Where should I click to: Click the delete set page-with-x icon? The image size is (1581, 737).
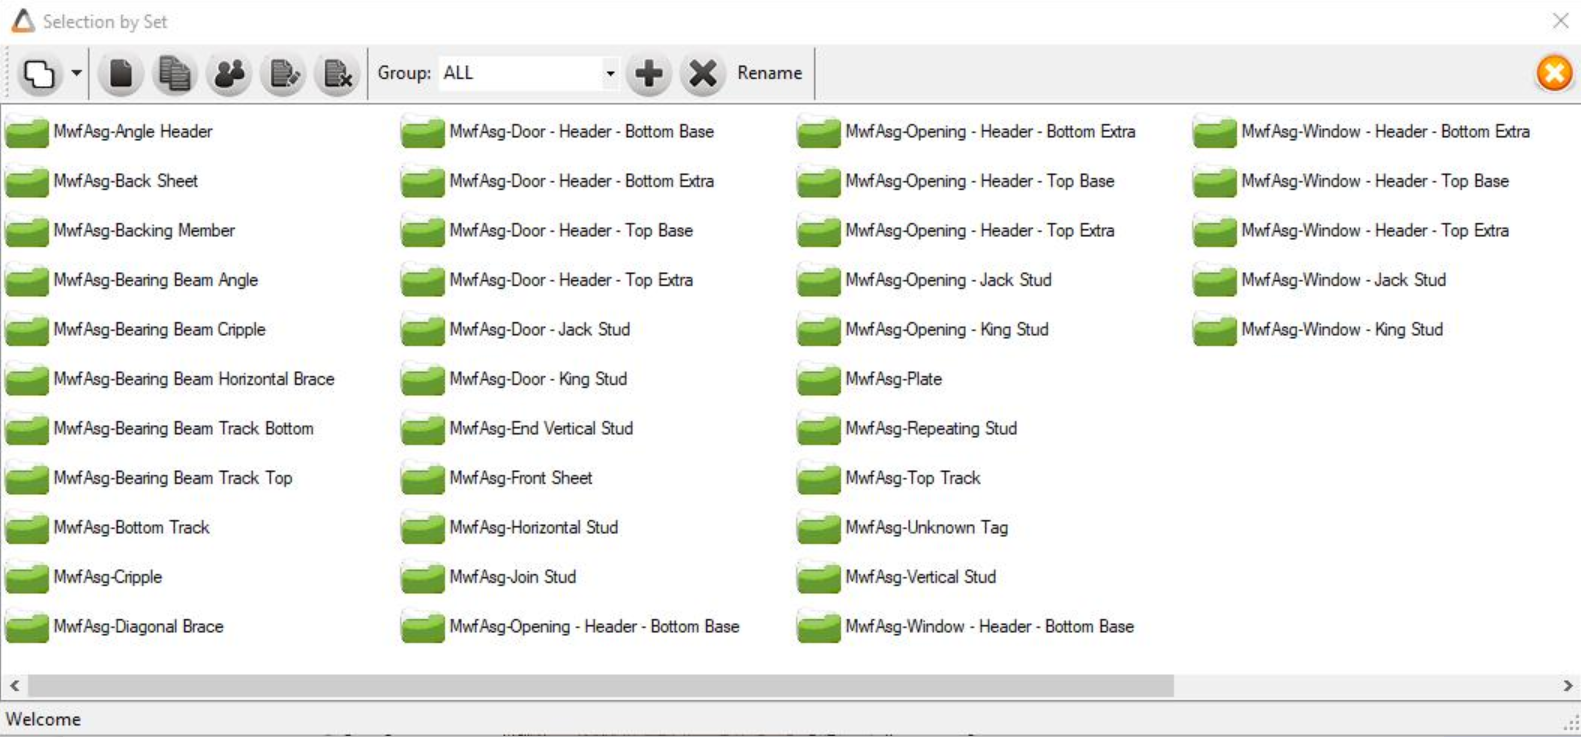337,74
